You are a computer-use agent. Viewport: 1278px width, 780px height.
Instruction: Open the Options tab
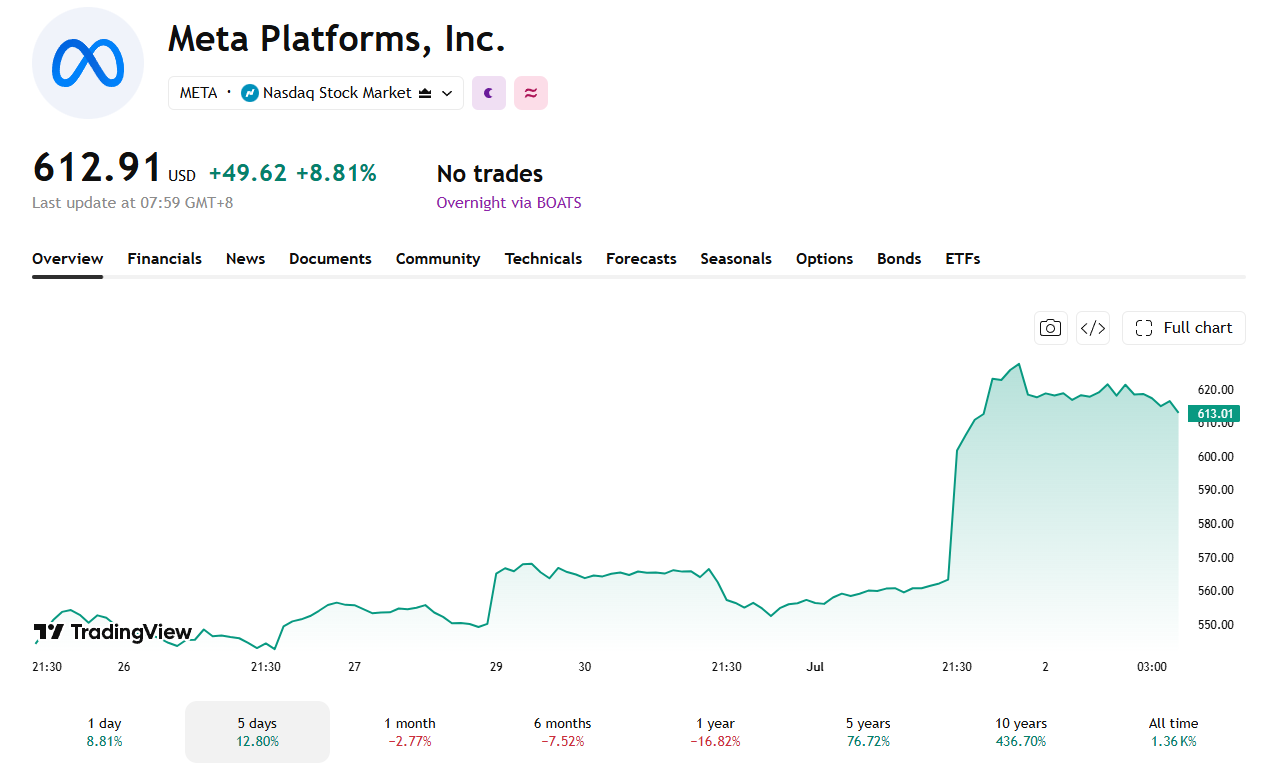tap(824, 259)
